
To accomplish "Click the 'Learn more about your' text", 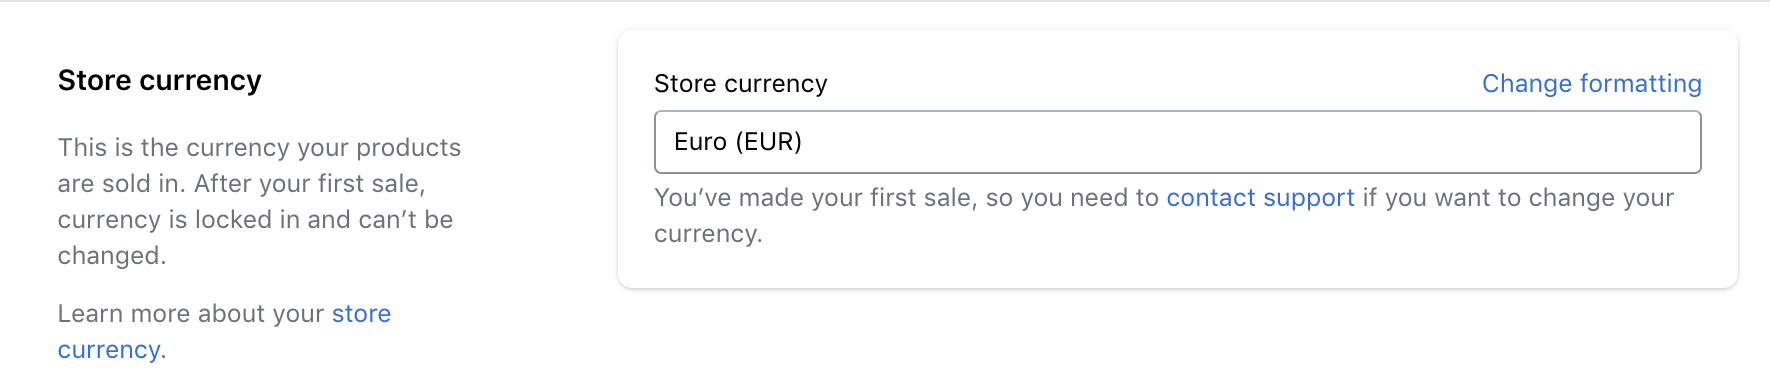I will click(x=191, y=314).
